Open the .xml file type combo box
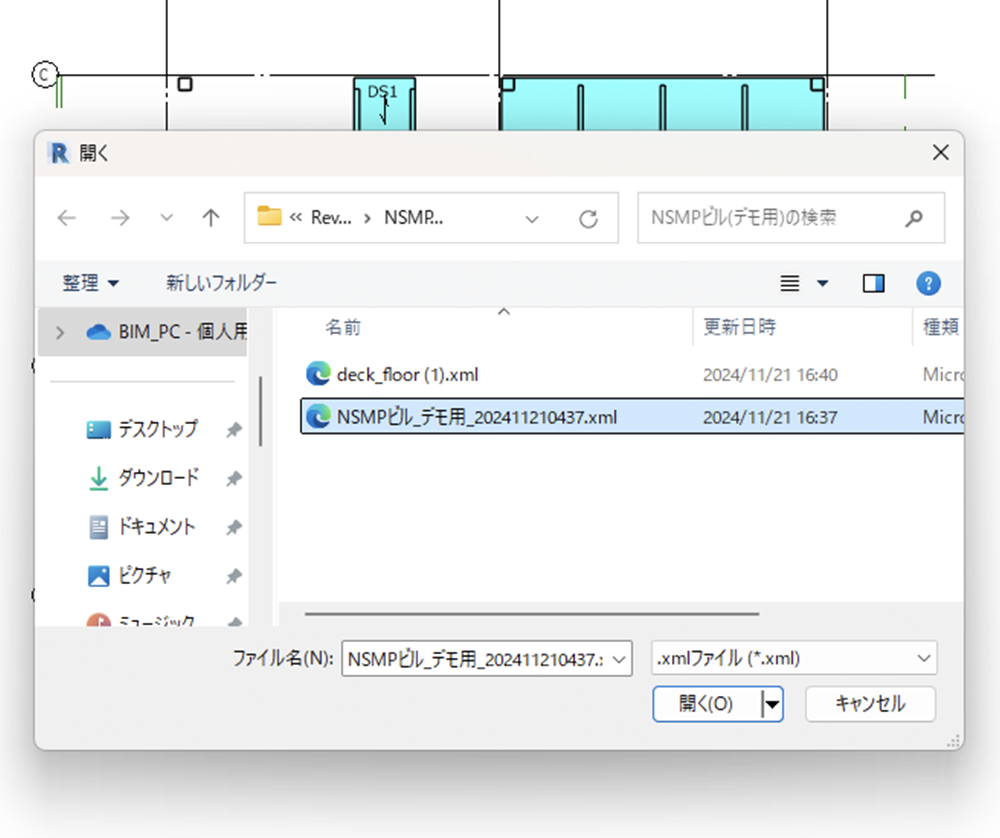 click(x=794, y=659)
